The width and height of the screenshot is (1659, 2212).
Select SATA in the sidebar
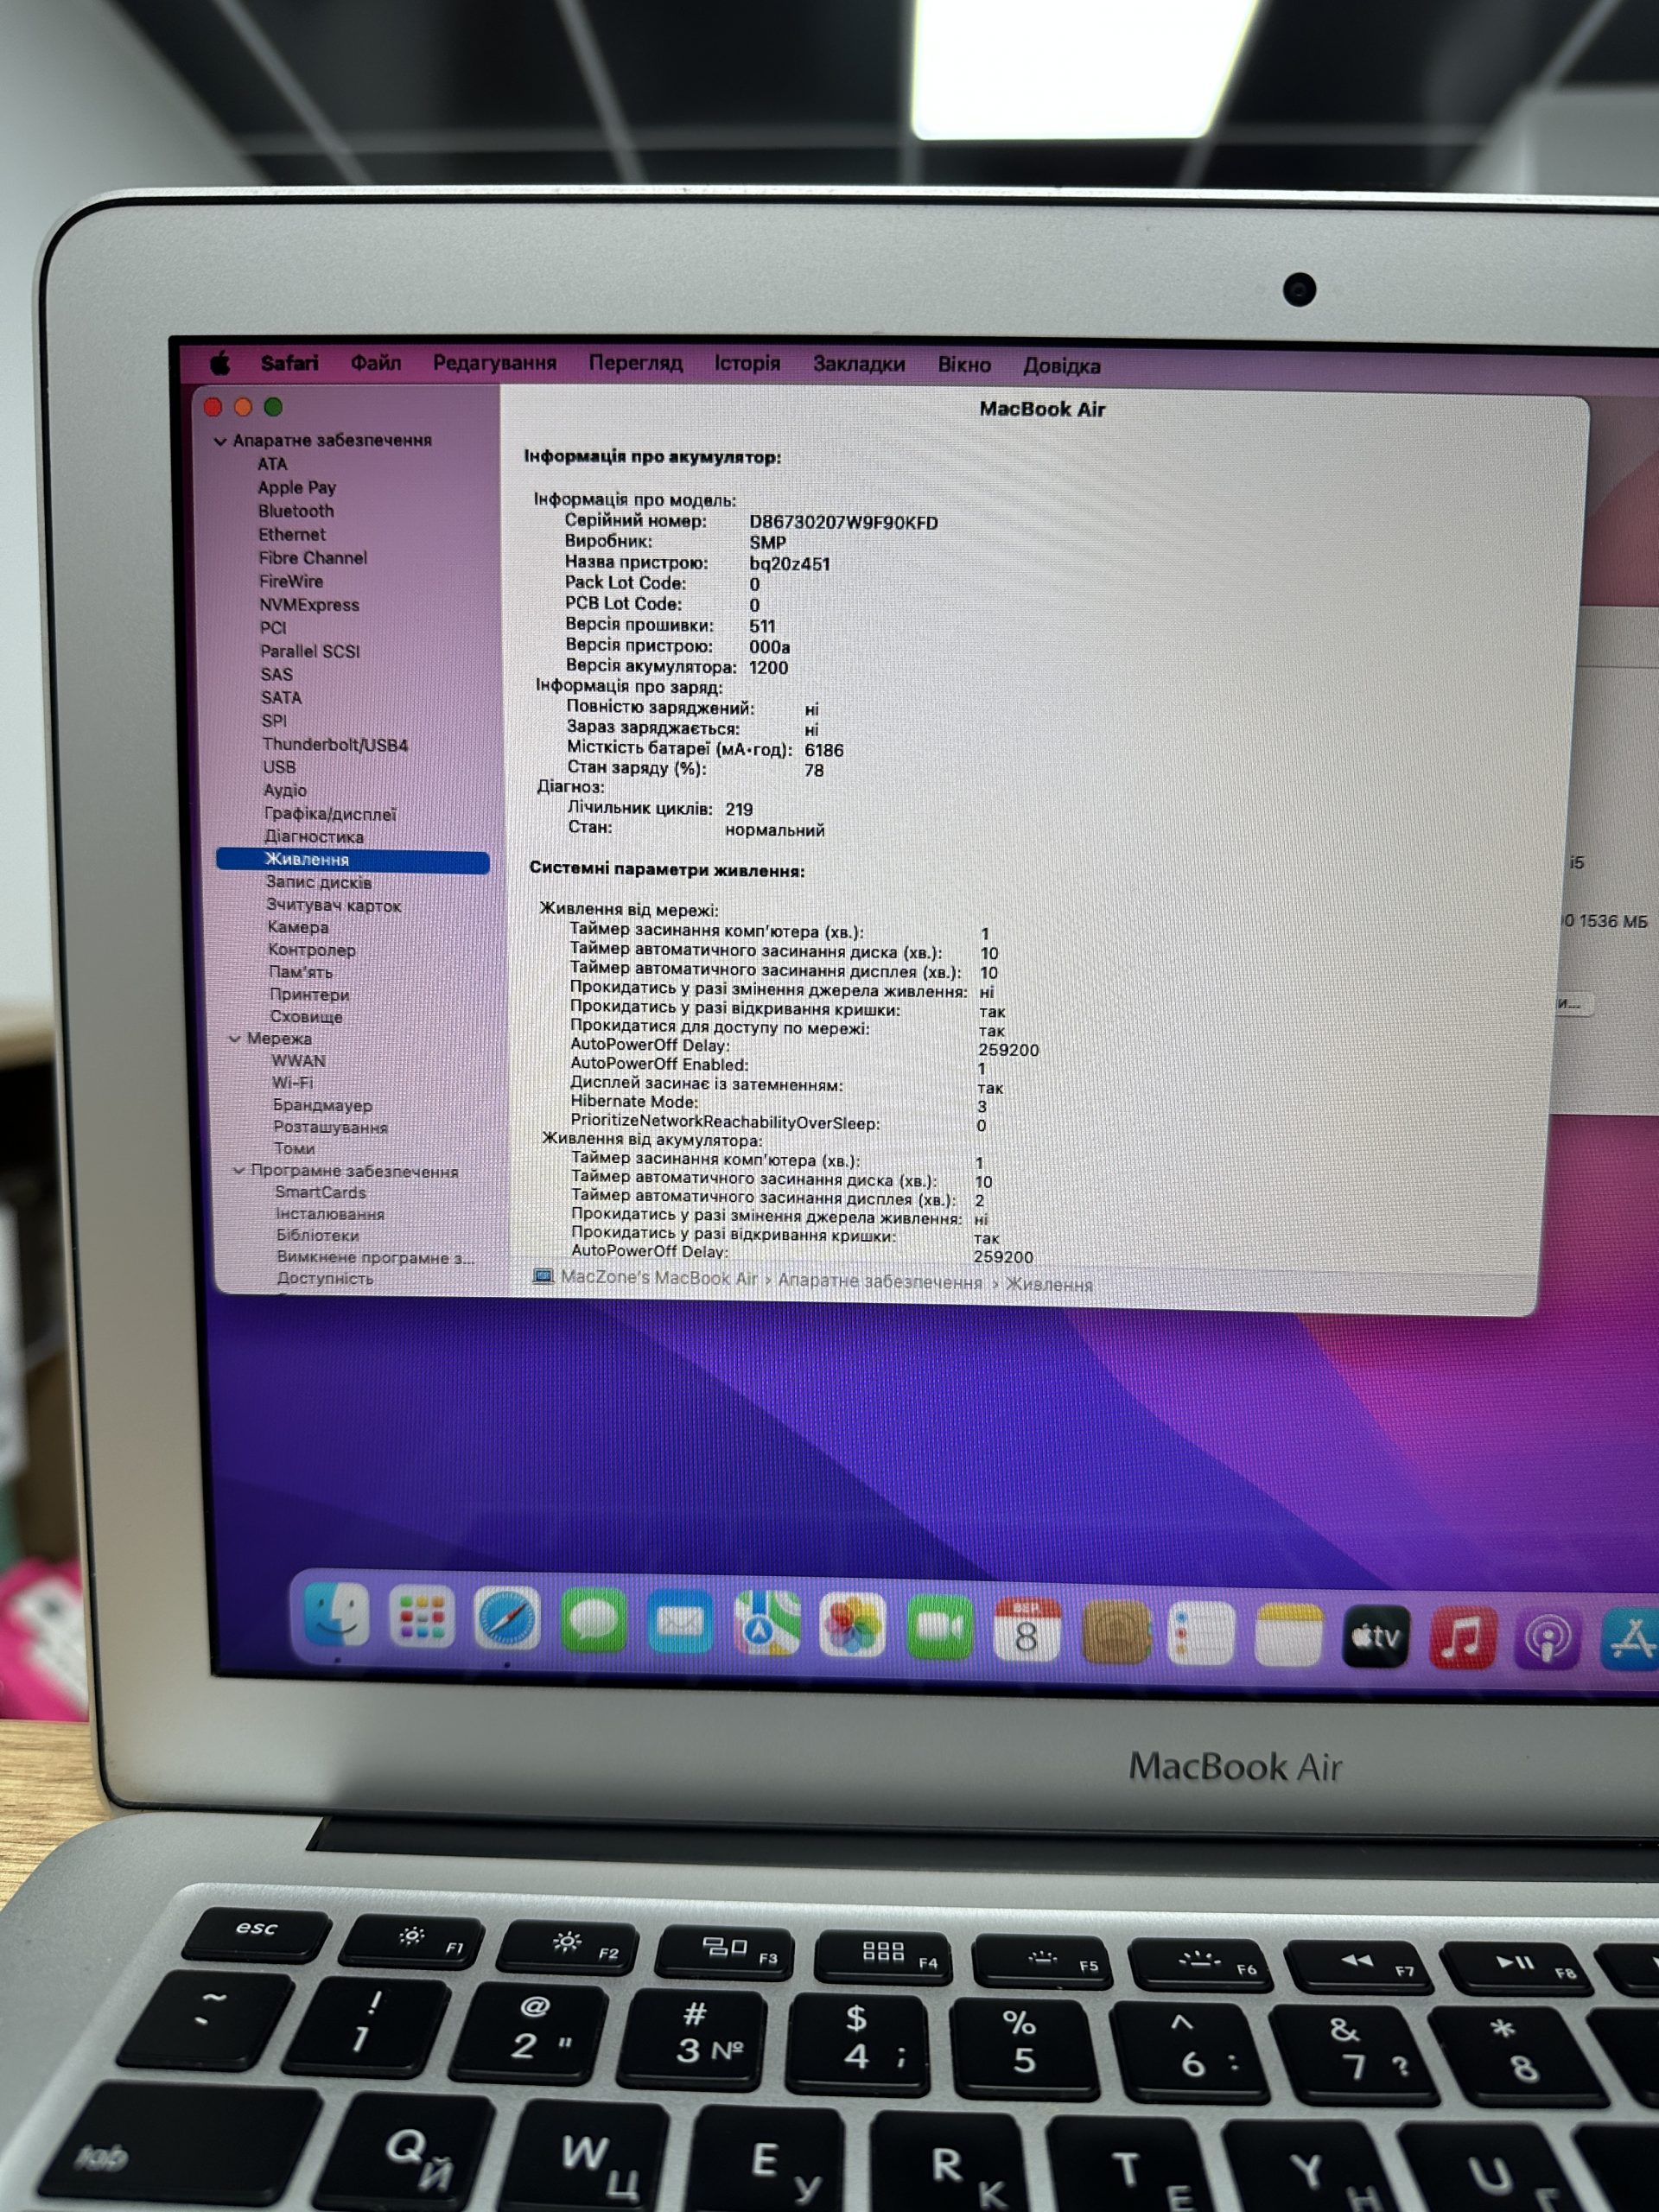281,698
